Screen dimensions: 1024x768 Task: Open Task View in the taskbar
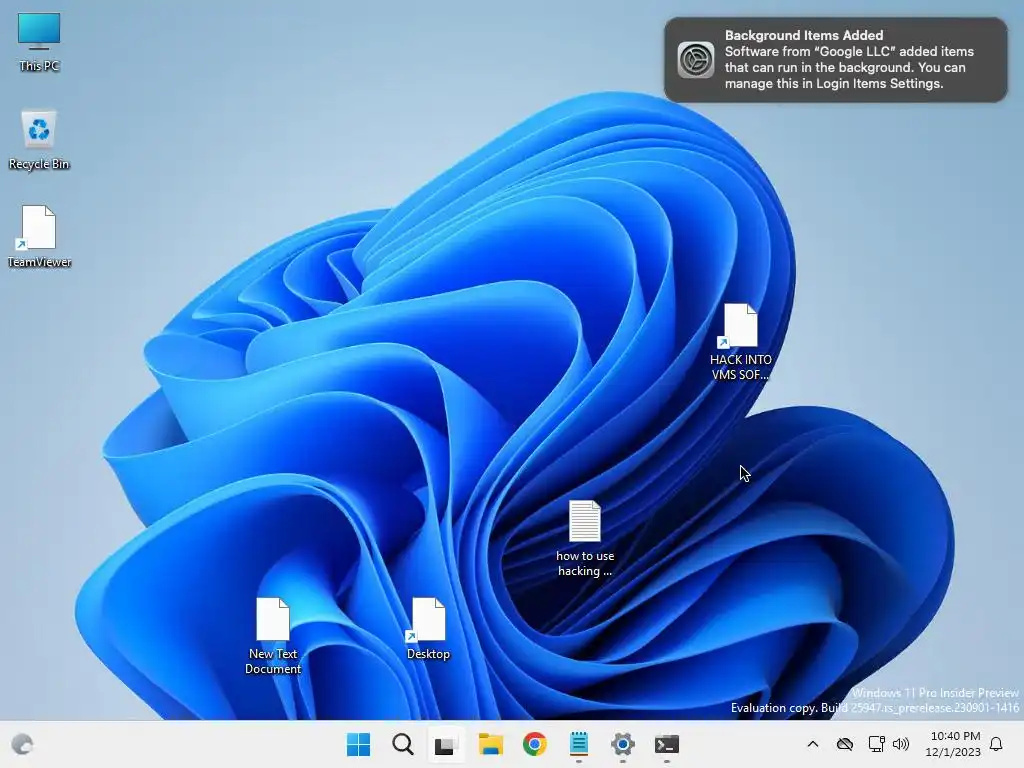pyautogui.click(x=446, y=744)
